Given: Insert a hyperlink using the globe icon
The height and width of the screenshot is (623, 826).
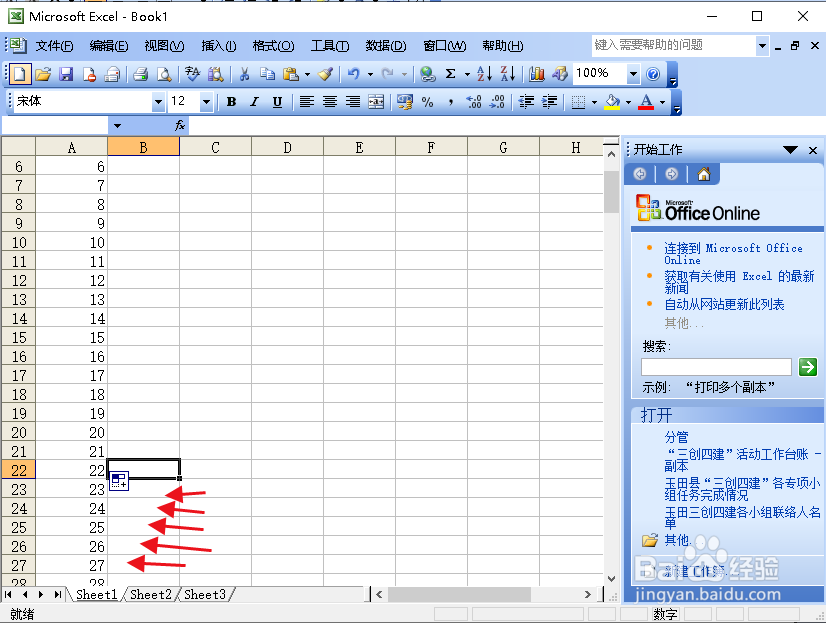Looking at the screenshot, I should point(427,74).
